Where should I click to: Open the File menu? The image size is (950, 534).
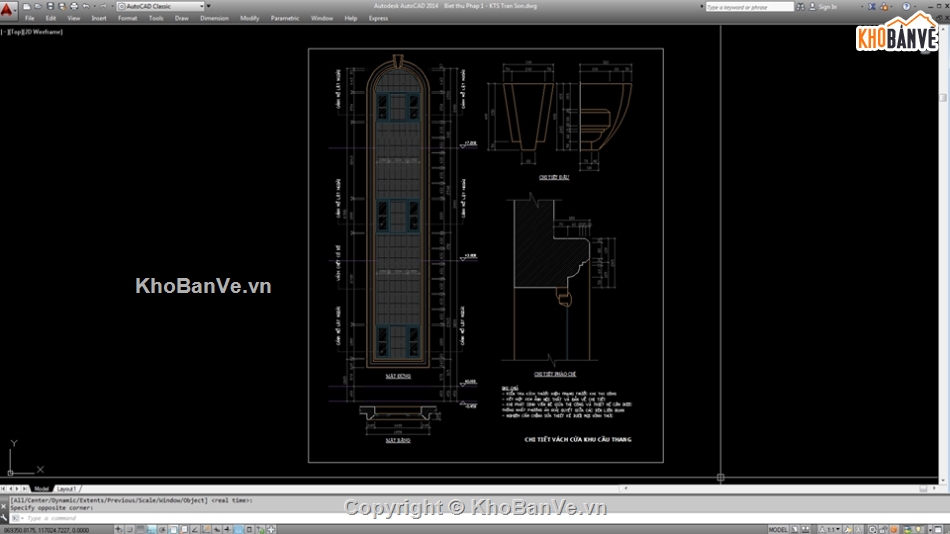[x=30, y=18]
